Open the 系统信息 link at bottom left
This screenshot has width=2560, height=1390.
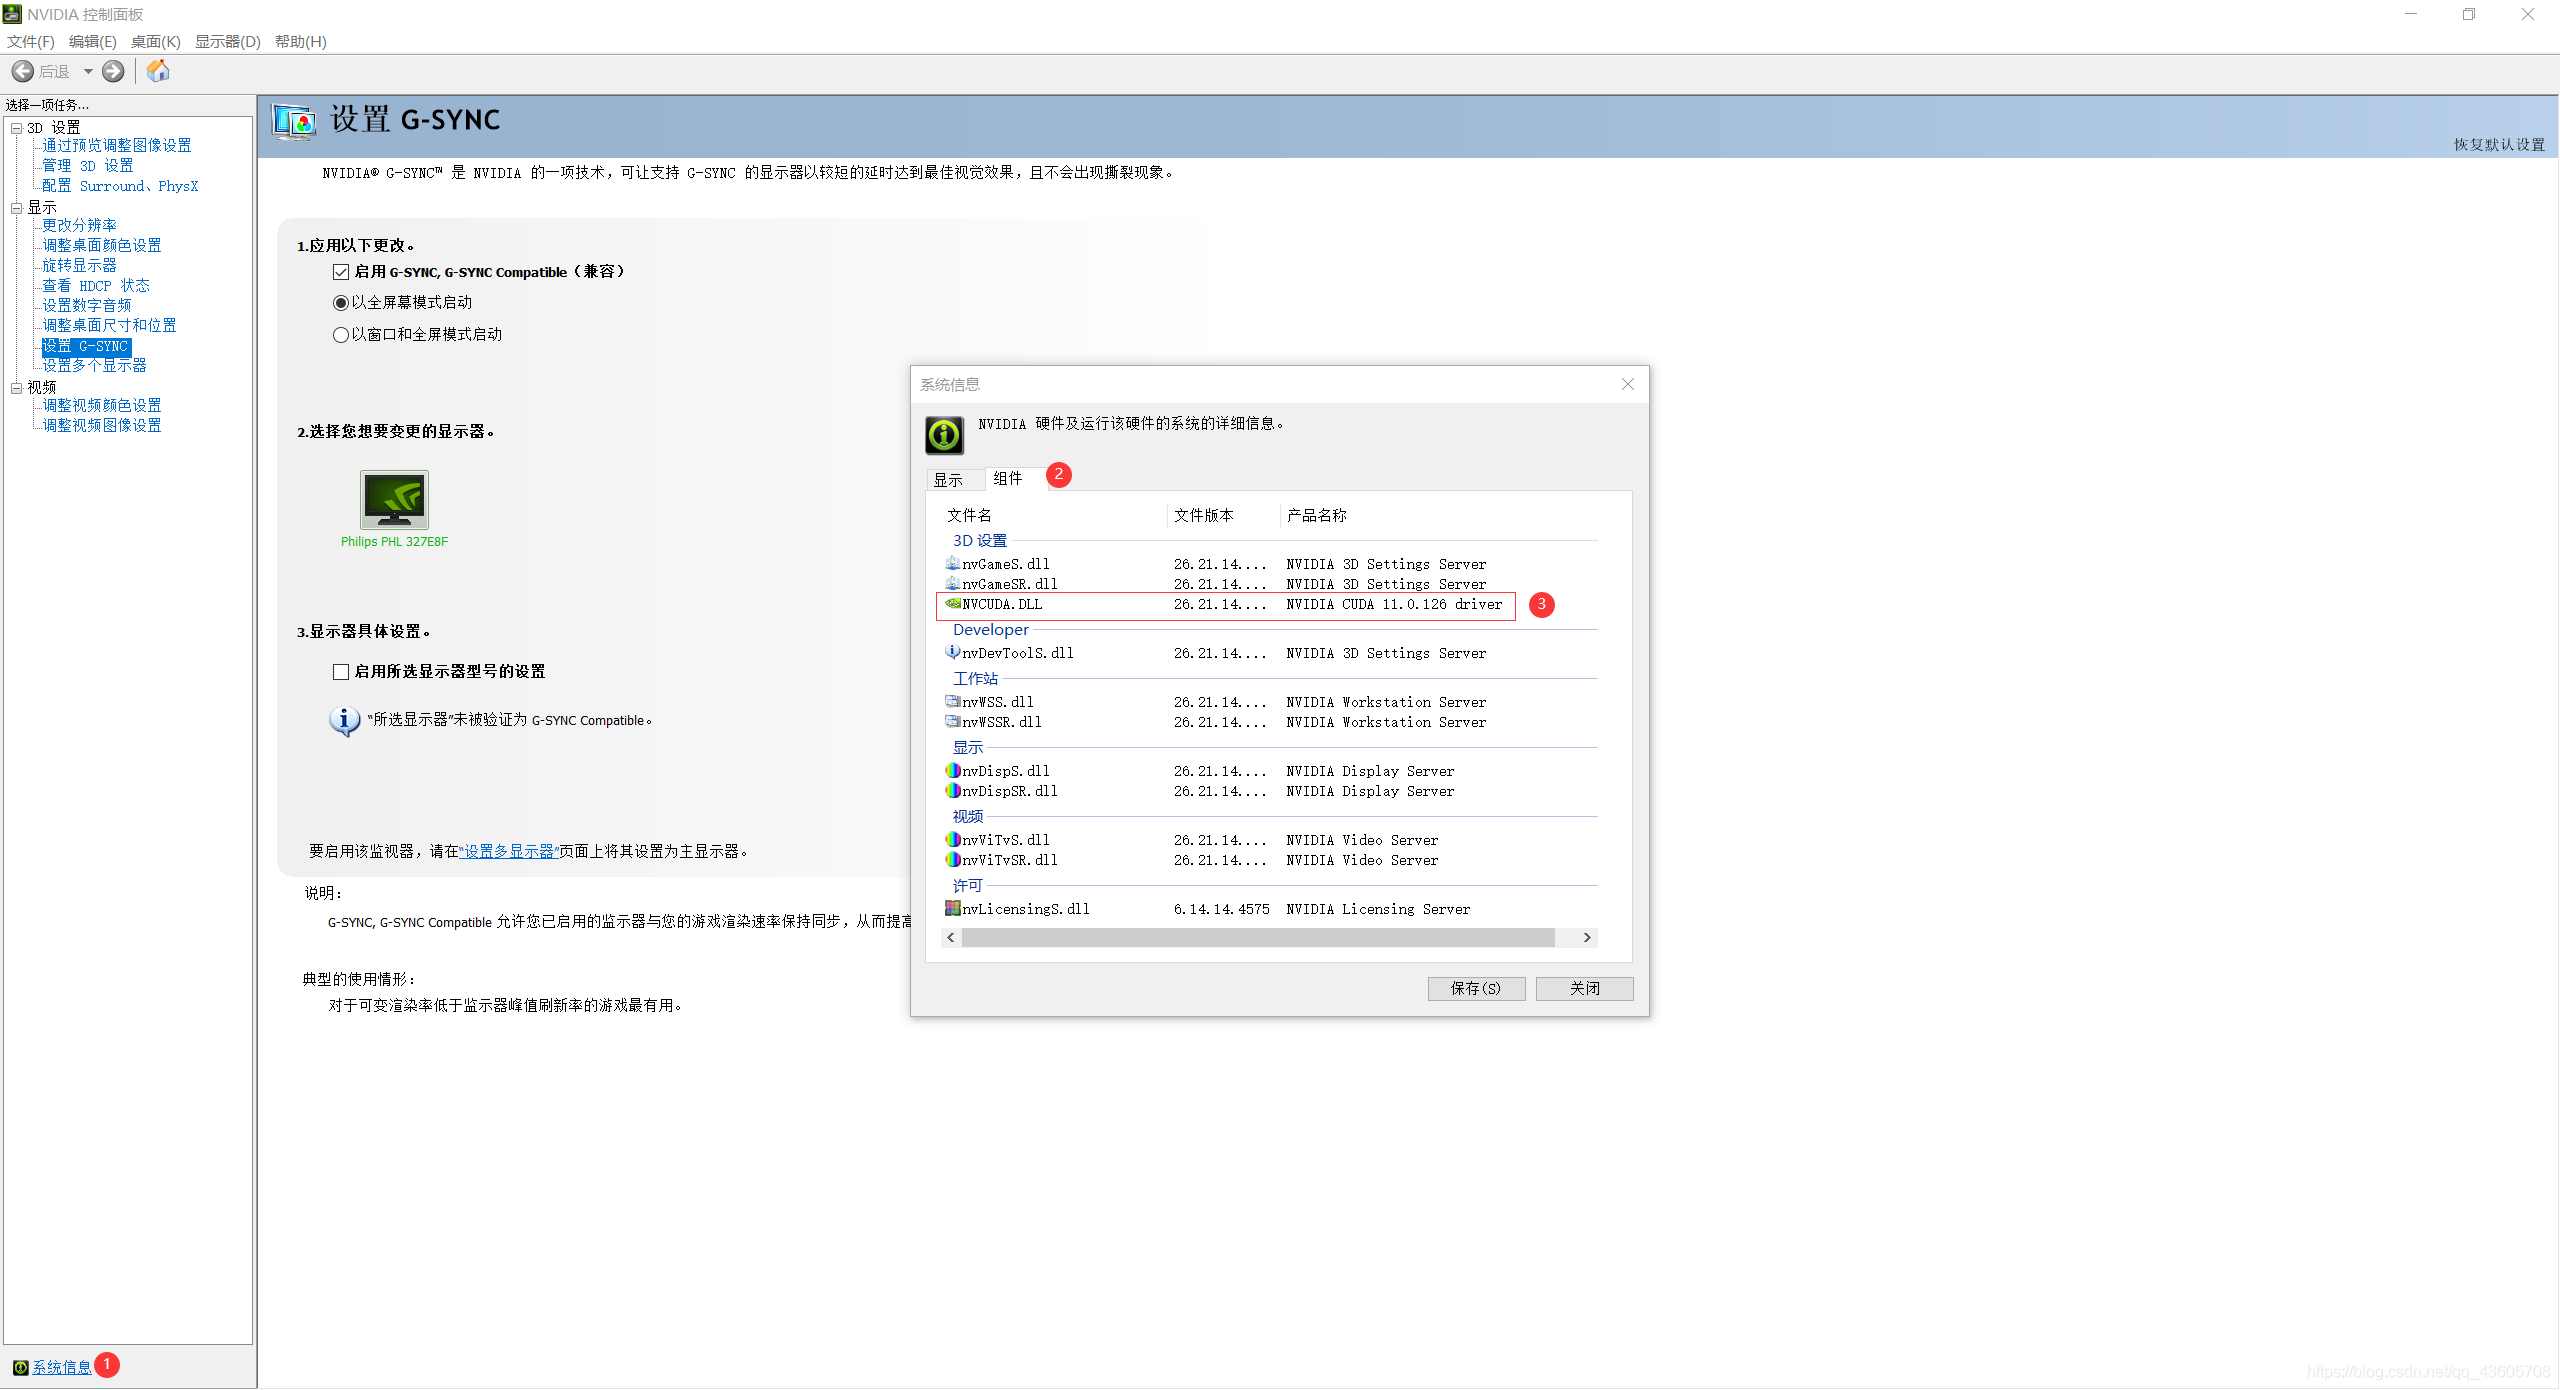61,1367
